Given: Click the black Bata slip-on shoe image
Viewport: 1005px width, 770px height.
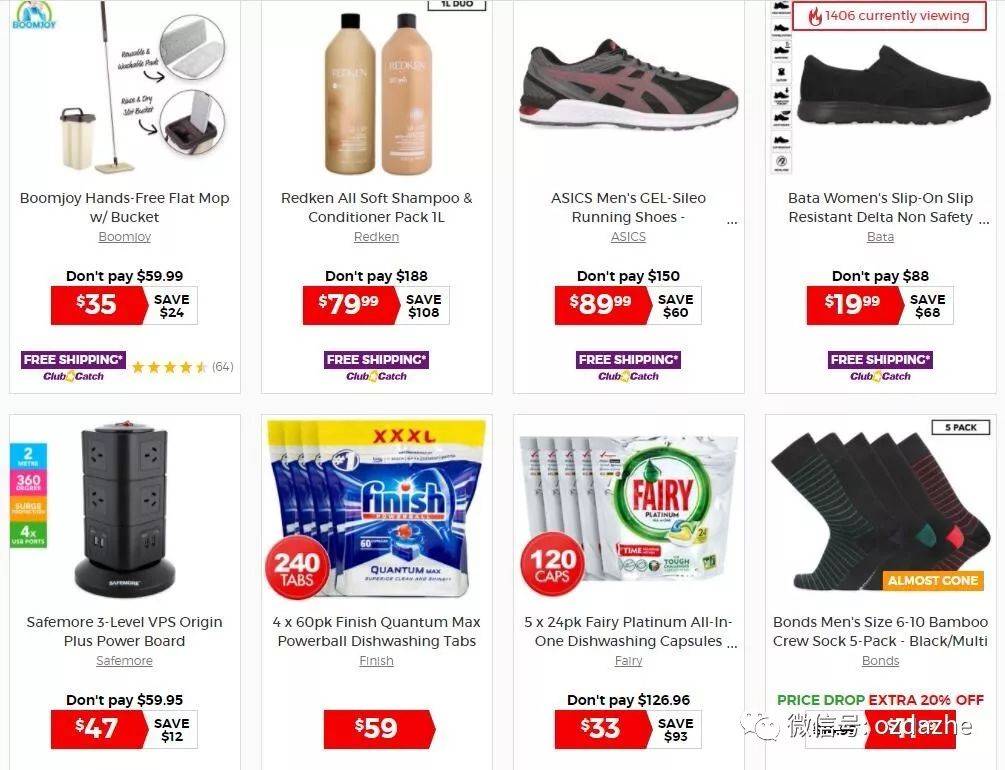Looking at the screenshot, I should (x=893, y=85).
